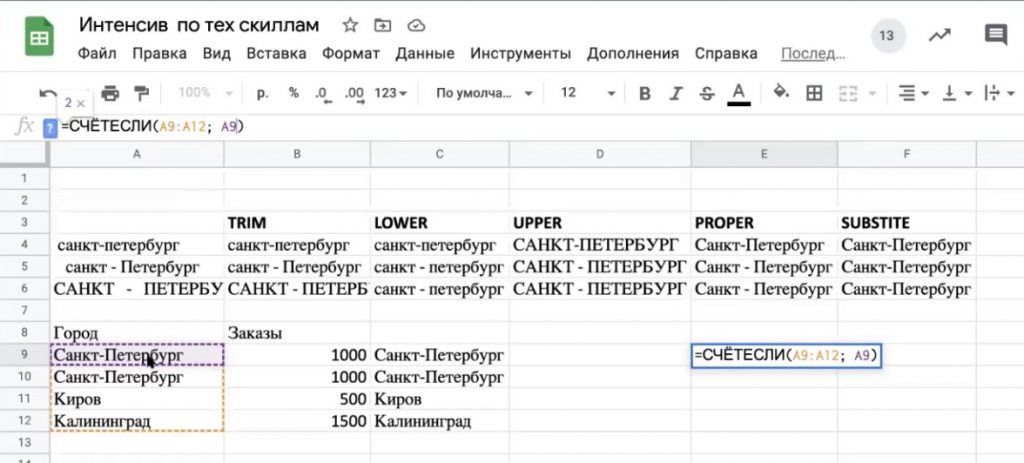Viewport: 1024px width, 463px height.
Task: Click the editing cell with СЧЁТЕСЛИ formula
Action: coord(786,356)
